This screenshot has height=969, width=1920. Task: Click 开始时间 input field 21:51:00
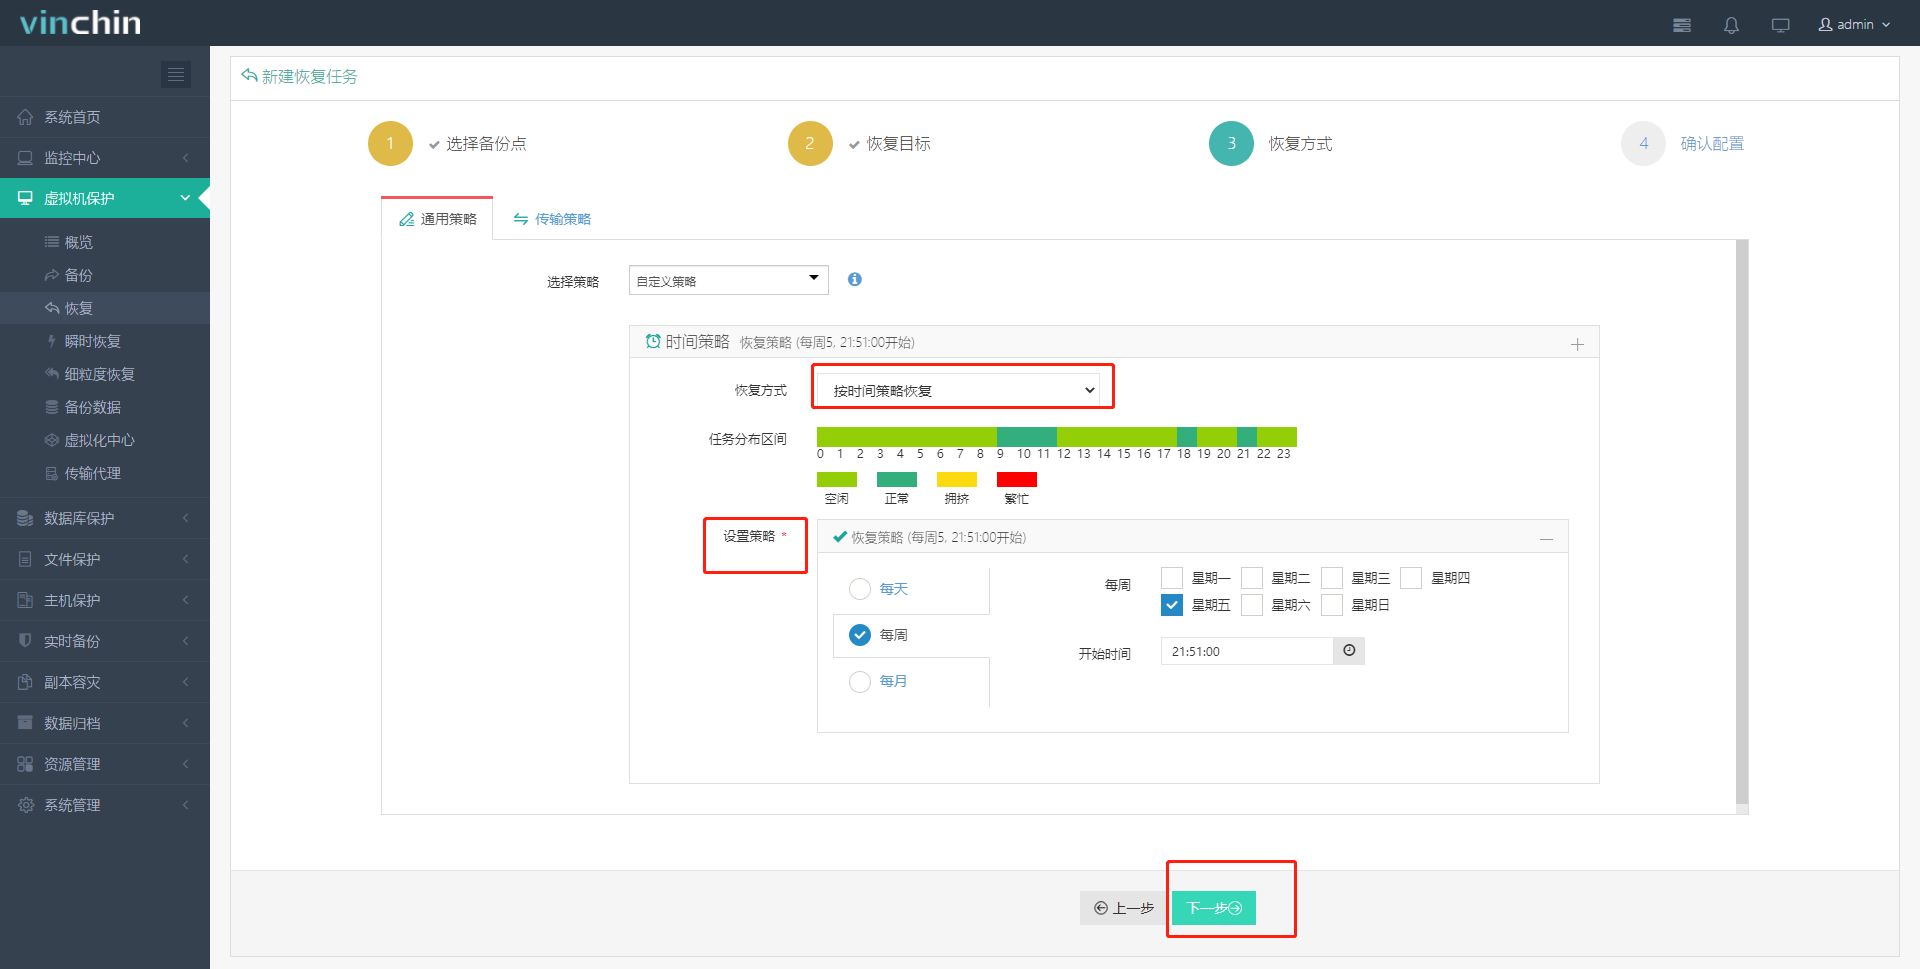coord(1247,651)
